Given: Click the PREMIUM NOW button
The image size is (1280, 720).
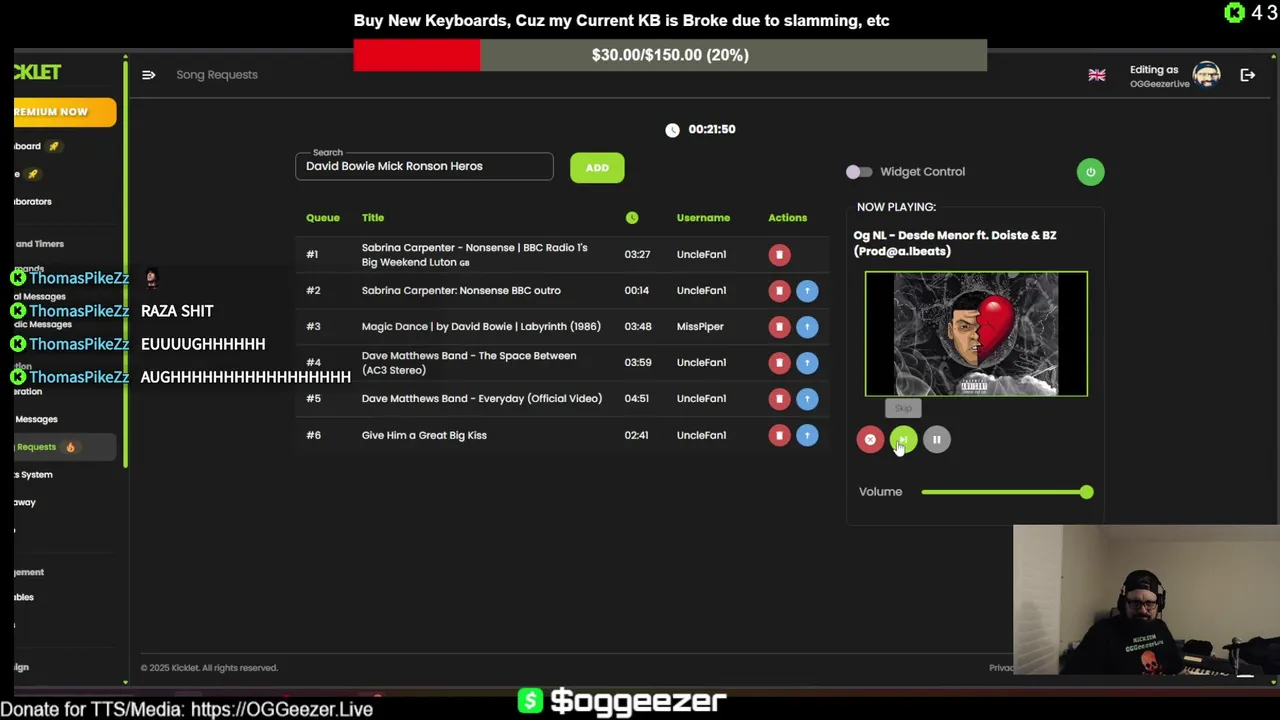Looking at the screenshot, I should coord(65,112).
